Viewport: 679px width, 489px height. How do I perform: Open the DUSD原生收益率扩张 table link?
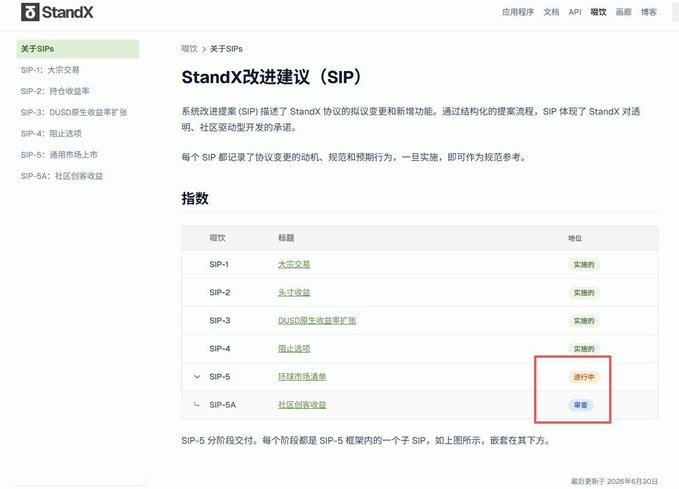[317, 321]
